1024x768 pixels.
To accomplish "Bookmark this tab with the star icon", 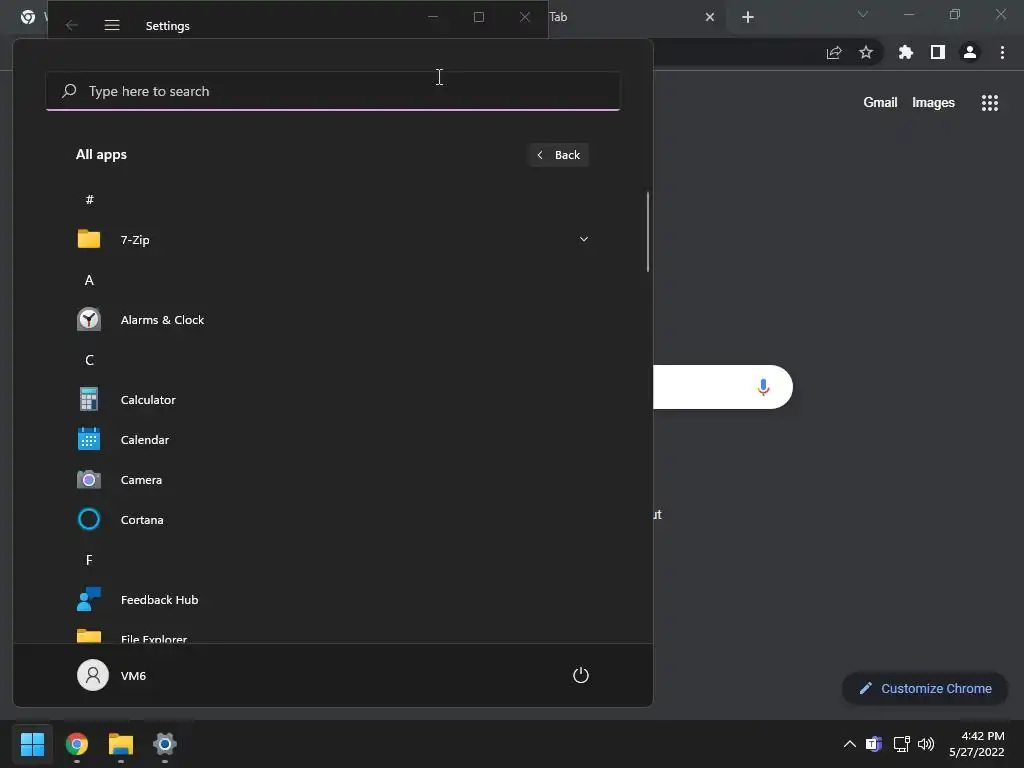I will click(x=866, y=52).
